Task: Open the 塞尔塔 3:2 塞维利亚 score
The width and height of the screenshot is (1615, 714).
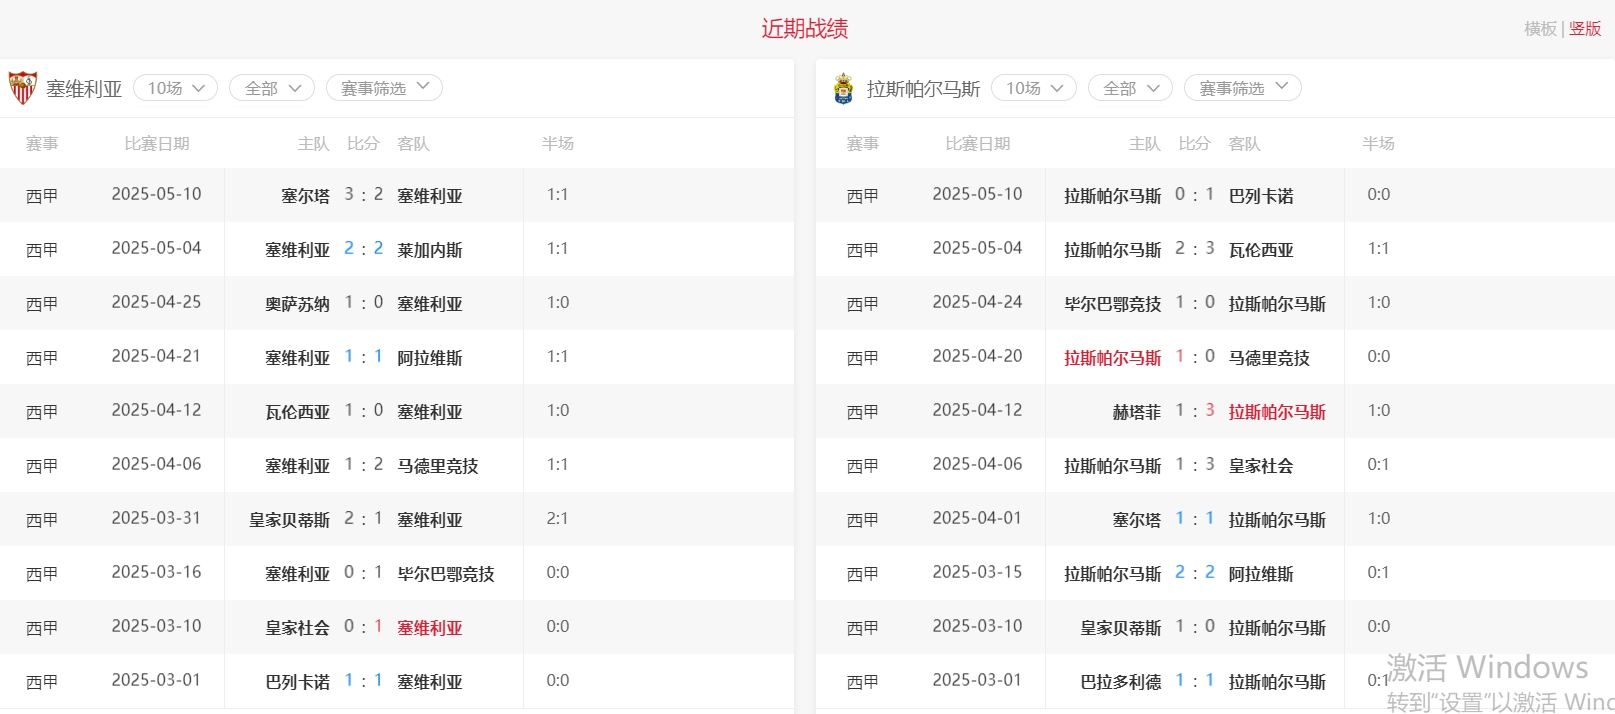Action: (x=363, y=195)
